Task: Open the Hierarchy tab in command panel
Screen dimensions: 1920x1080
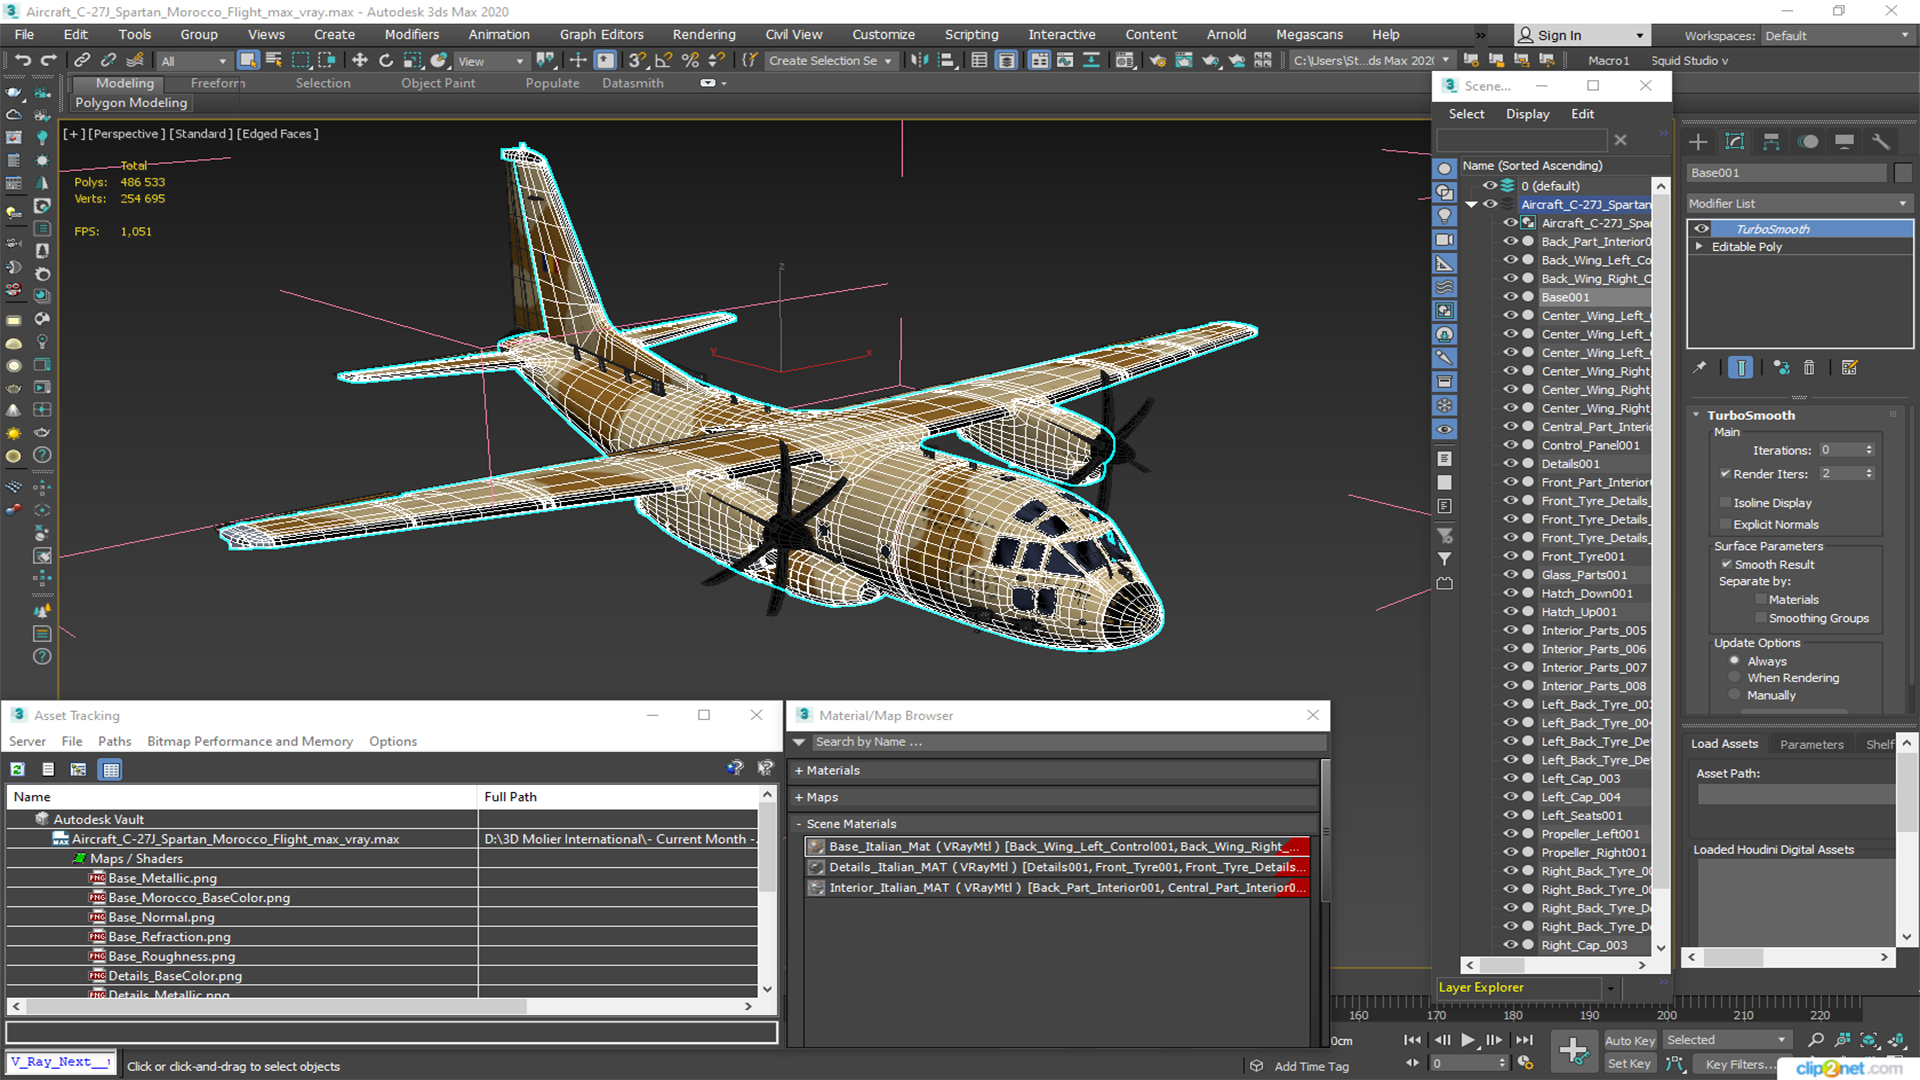Action: (1771, 142)
